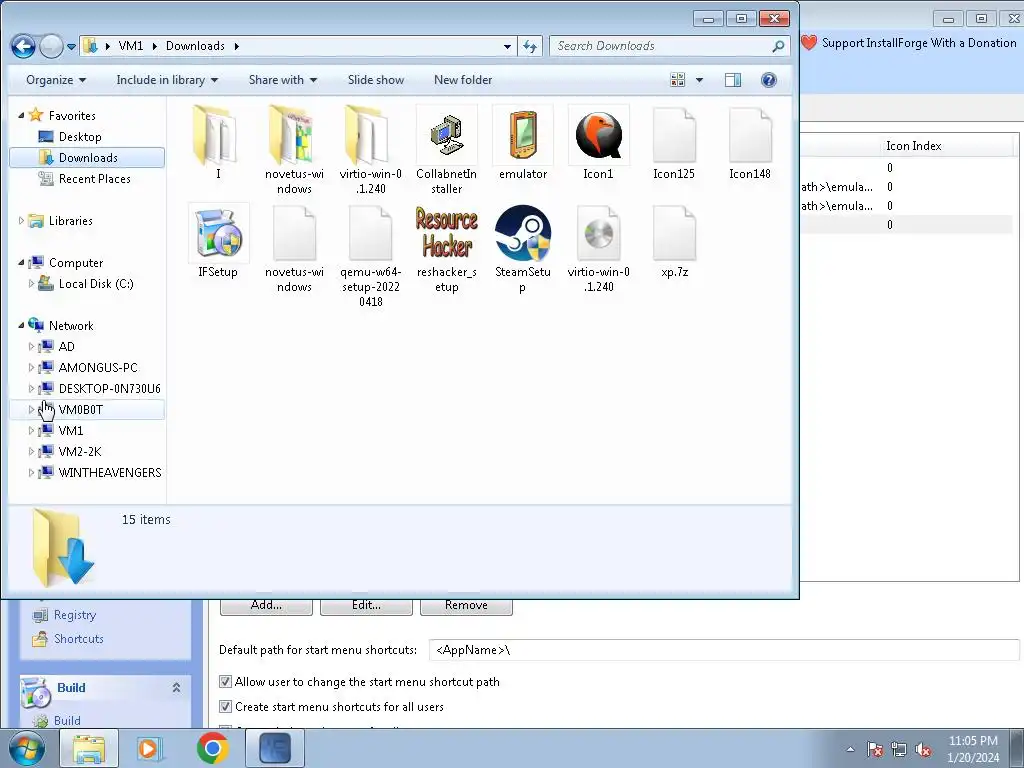This screenshot has height=768, width=1024.
Task: Create a New folder
Action: point(463,80)
